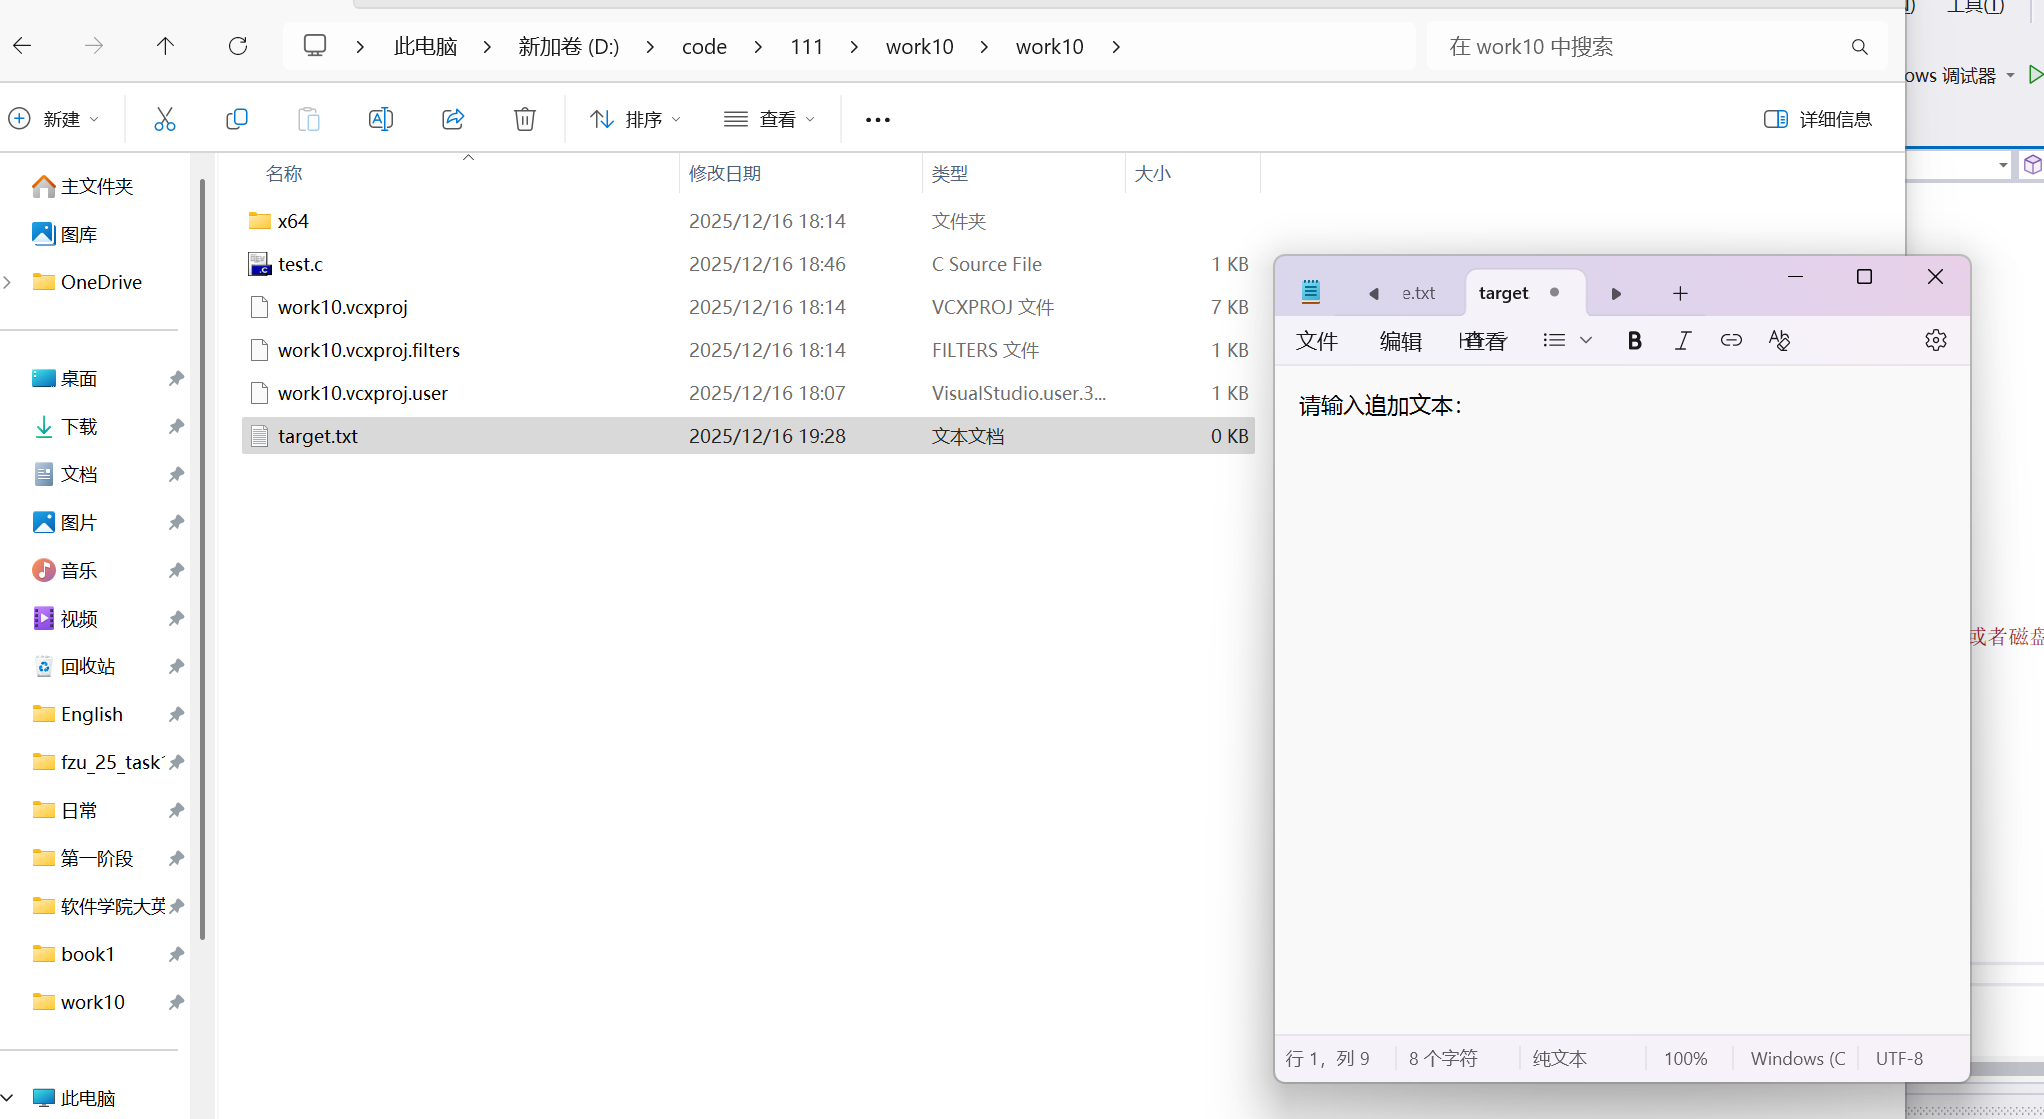
Task: Expand the OneDrive tree node
Action: click(8, 282)
